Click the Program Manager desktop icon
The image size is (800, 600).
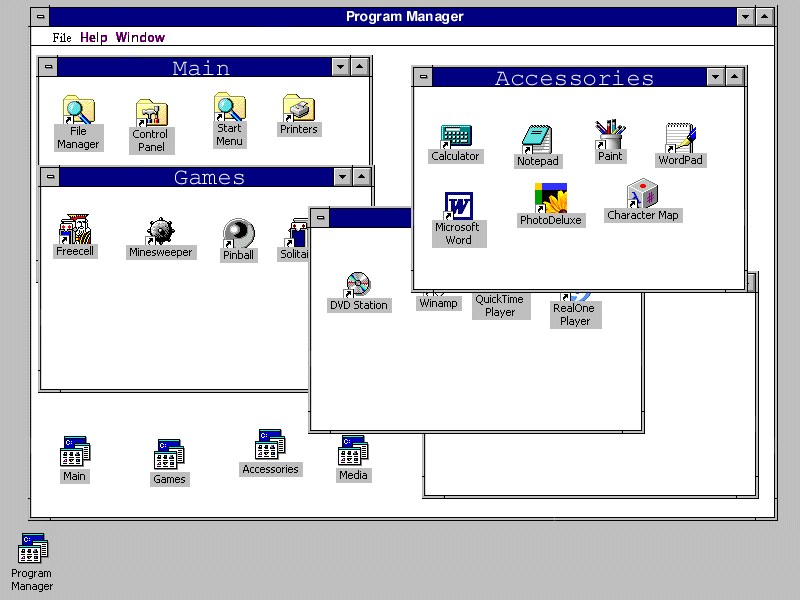[32, 562]
